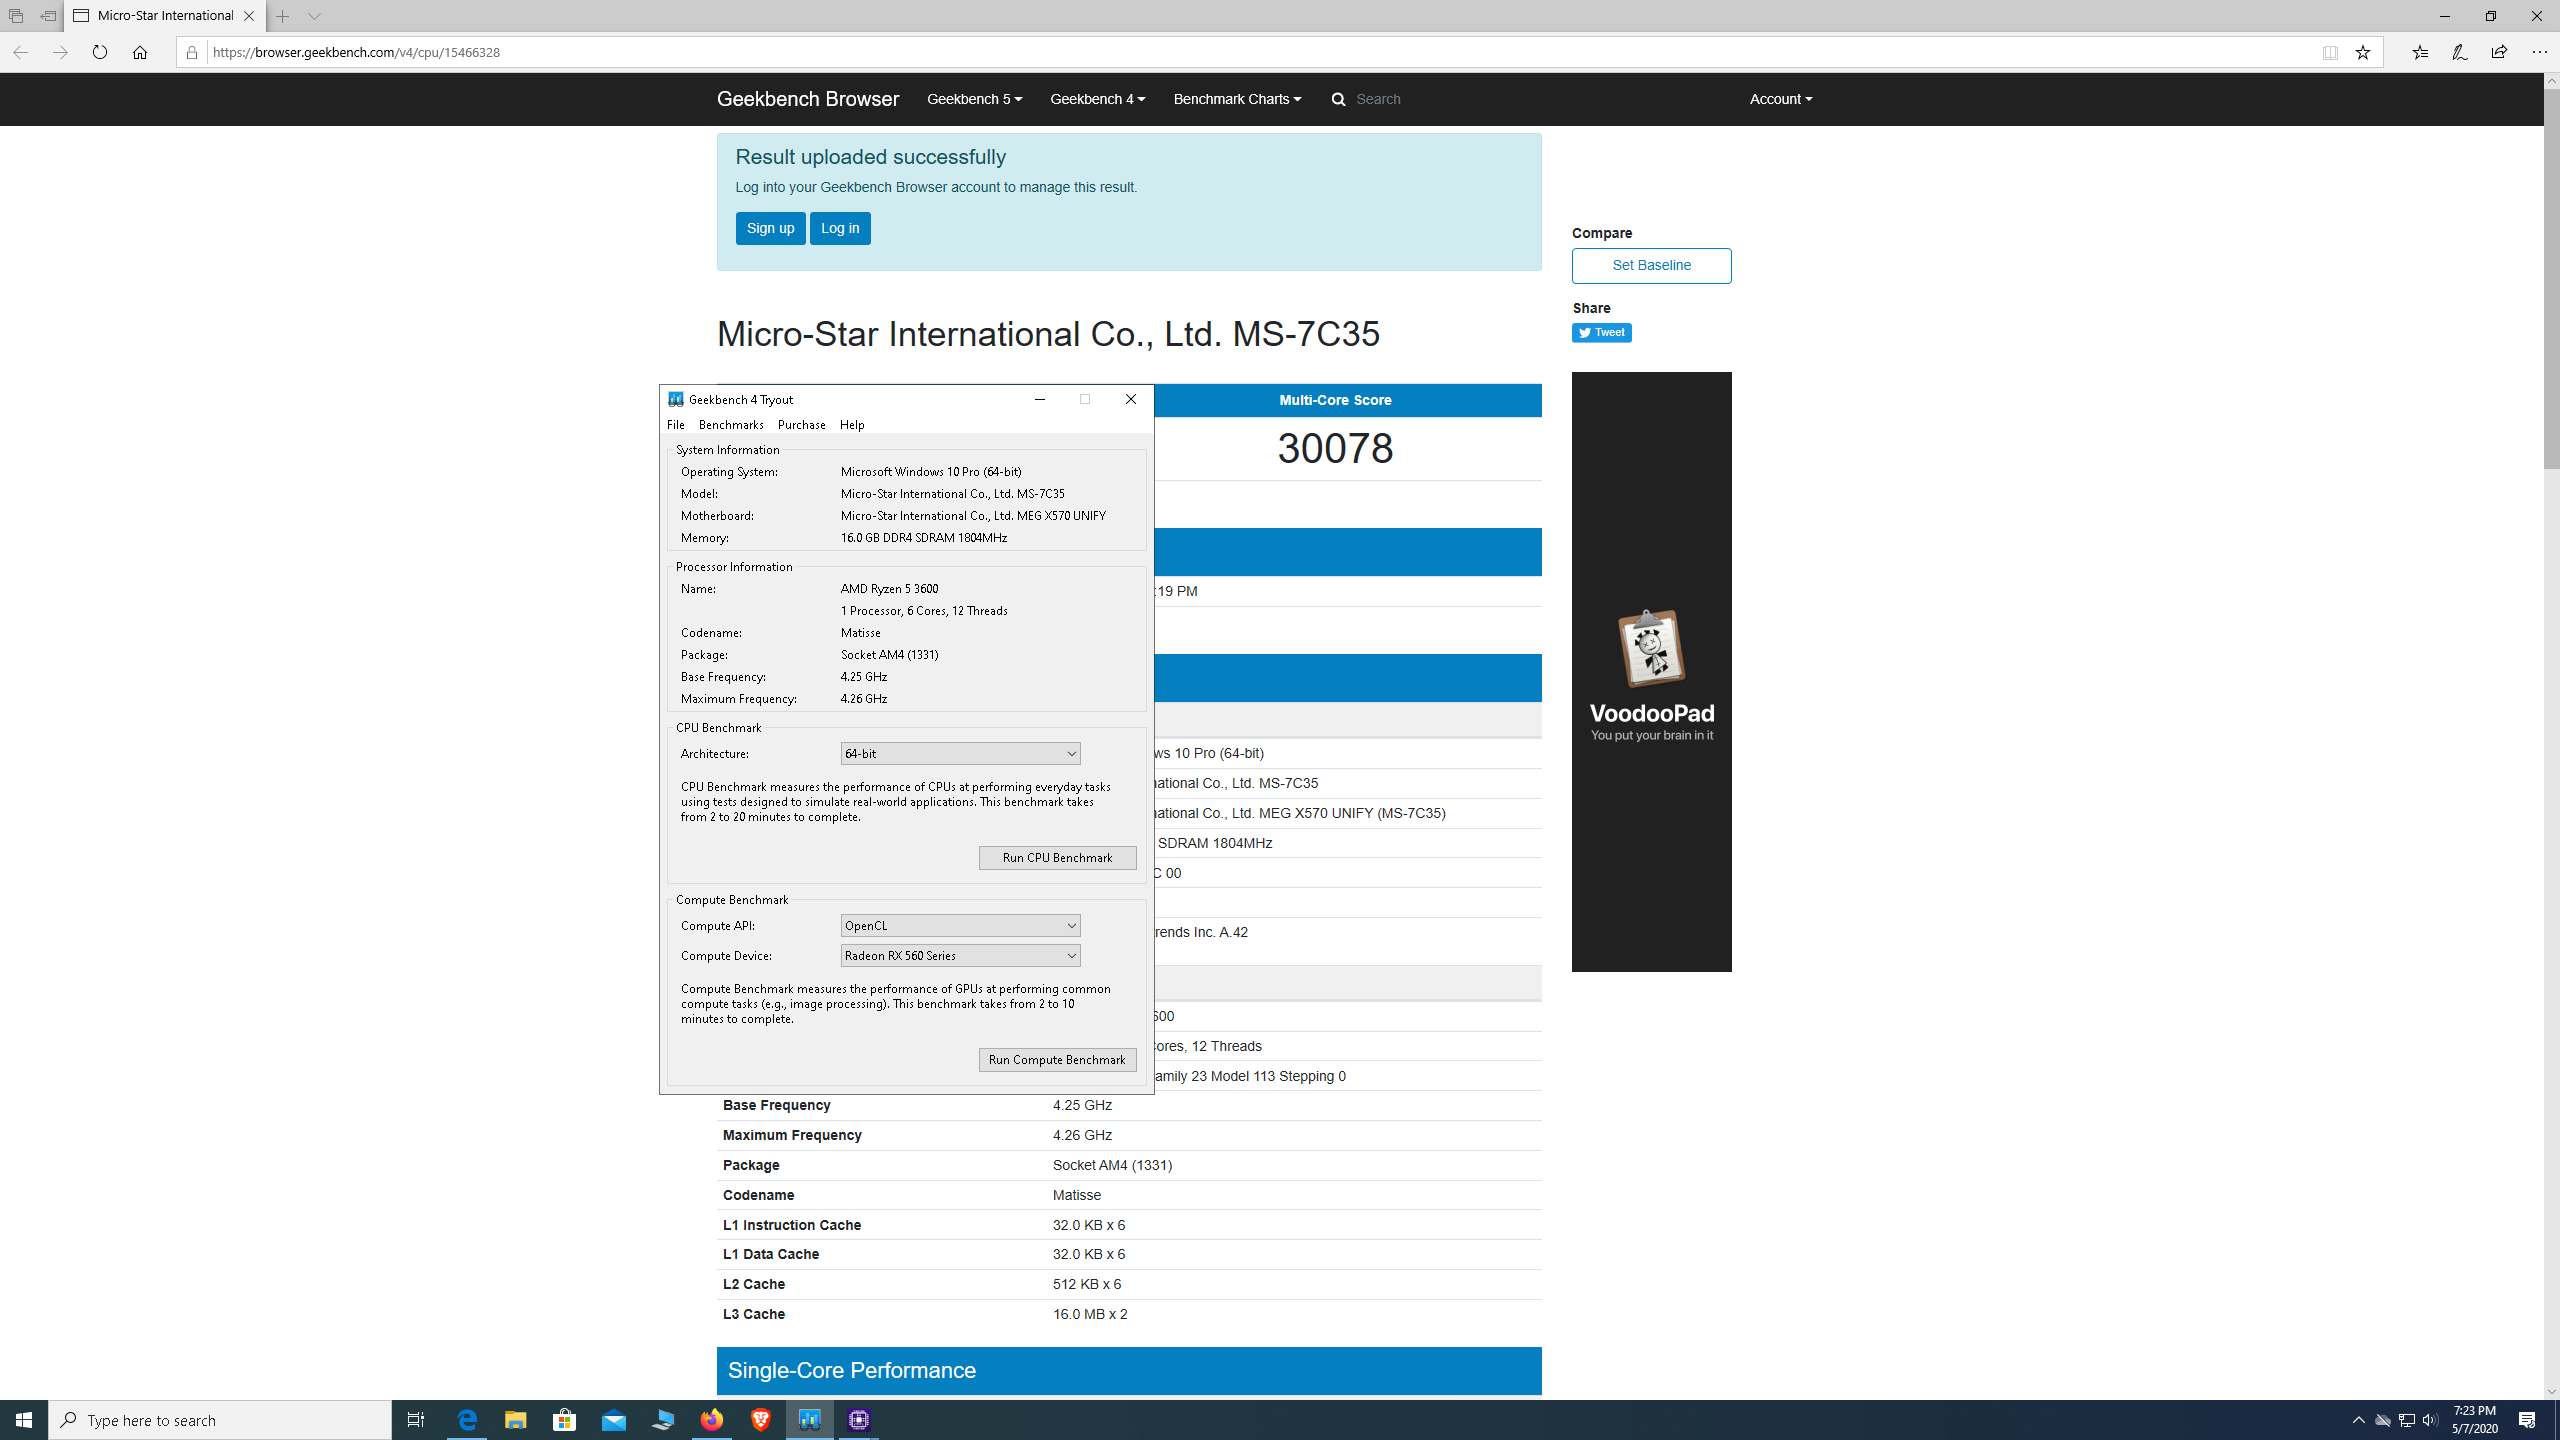The height and width of the screenshot is (1440, 2560).
Task: Click the taskbar search box
Action: click(x=220, y=1420)
